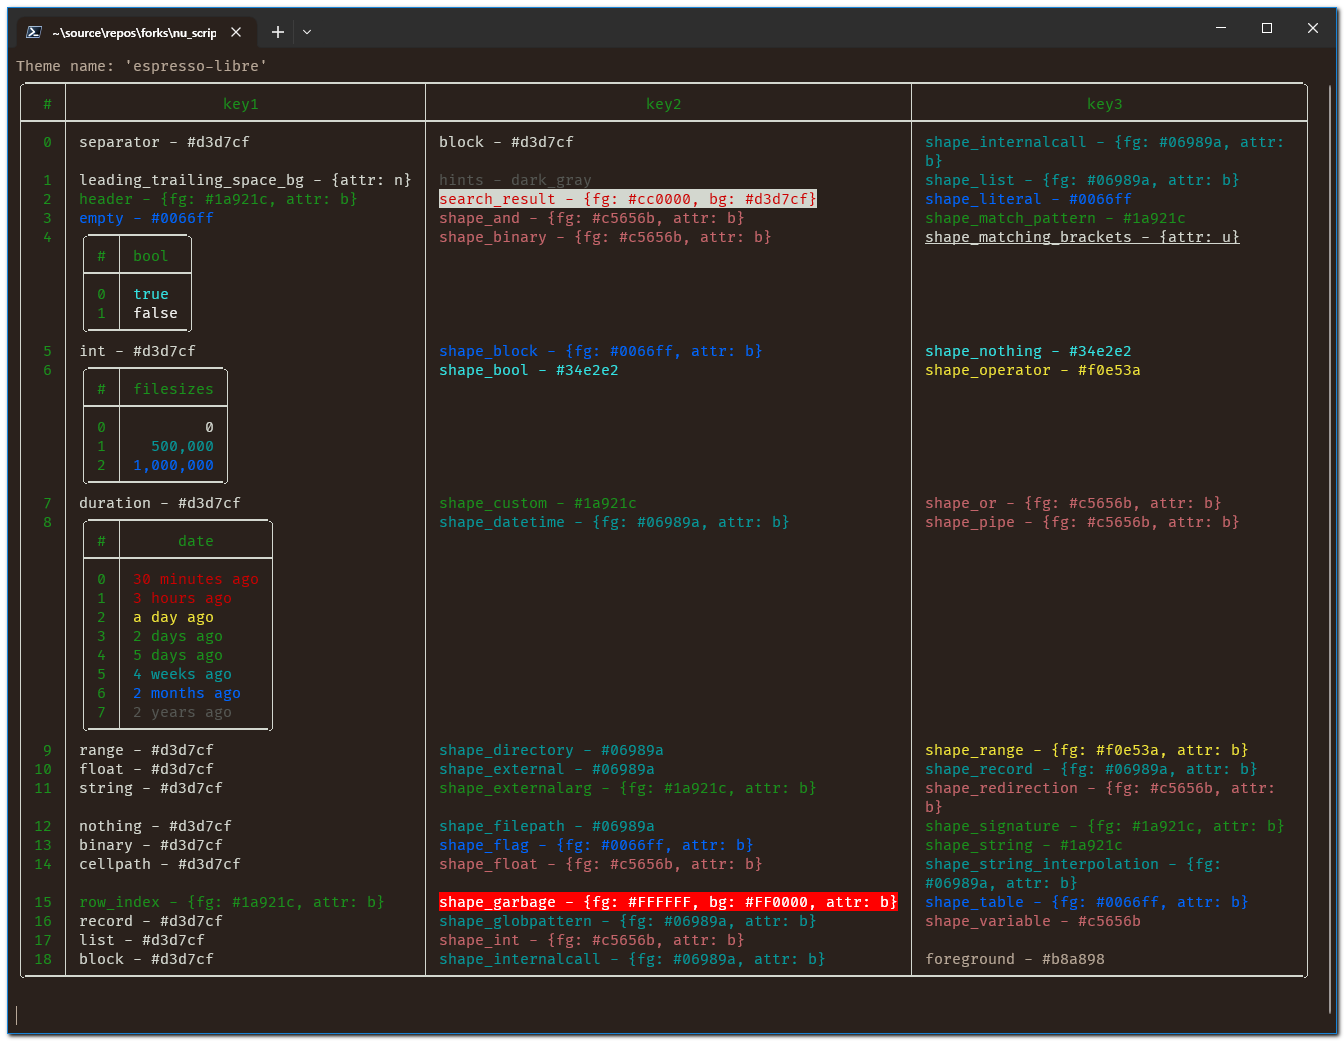
Task: Open a new terminal tab with plus button
Action: pyautogui.click(x=278, y=32)
